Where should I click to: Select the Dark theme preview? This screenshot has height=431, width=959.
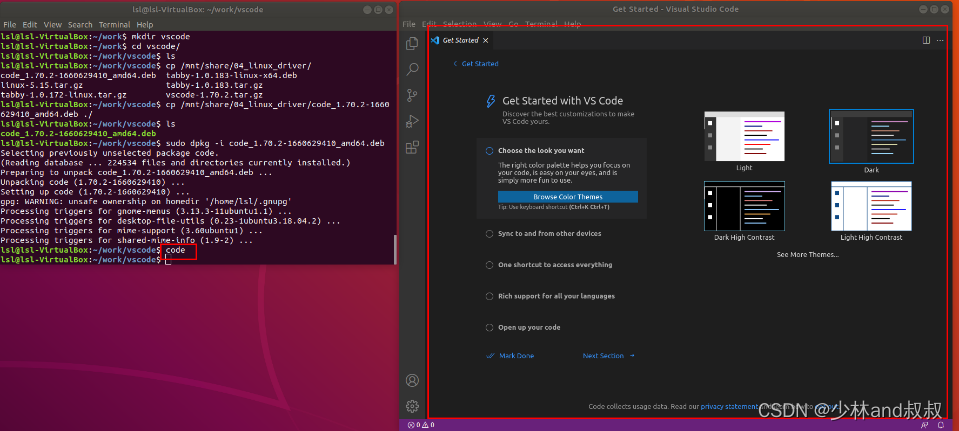871,137
